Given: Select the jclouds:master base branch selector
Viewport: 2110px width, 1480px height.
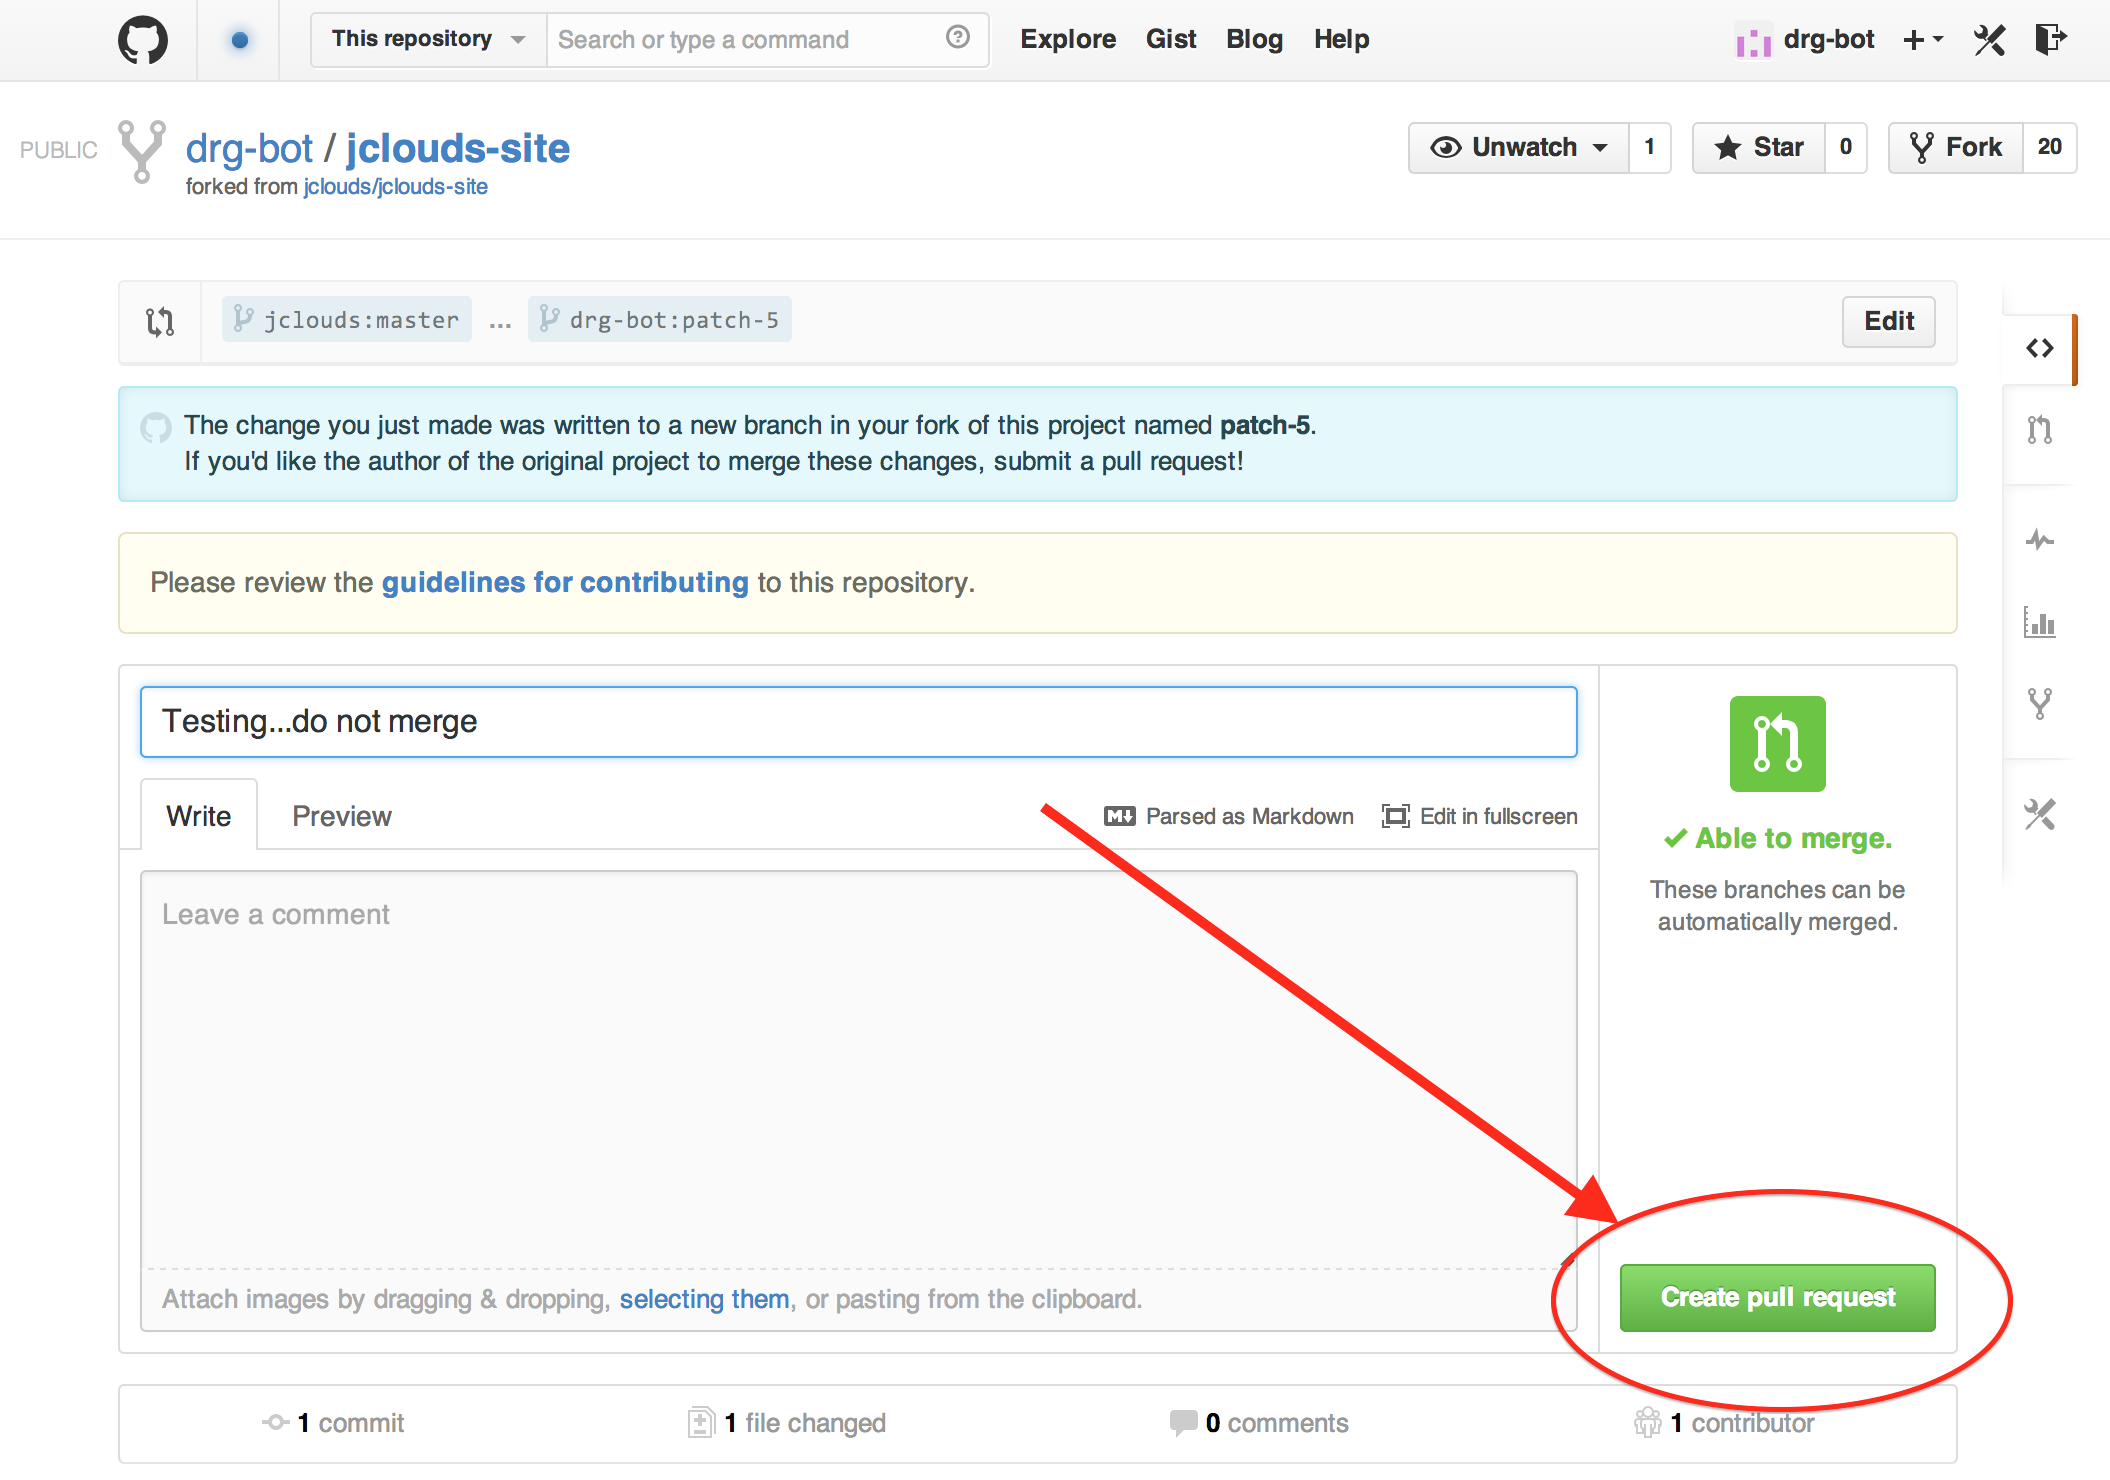Looking at the screenshot, I should pyautogui.click(x=347, y=320).
